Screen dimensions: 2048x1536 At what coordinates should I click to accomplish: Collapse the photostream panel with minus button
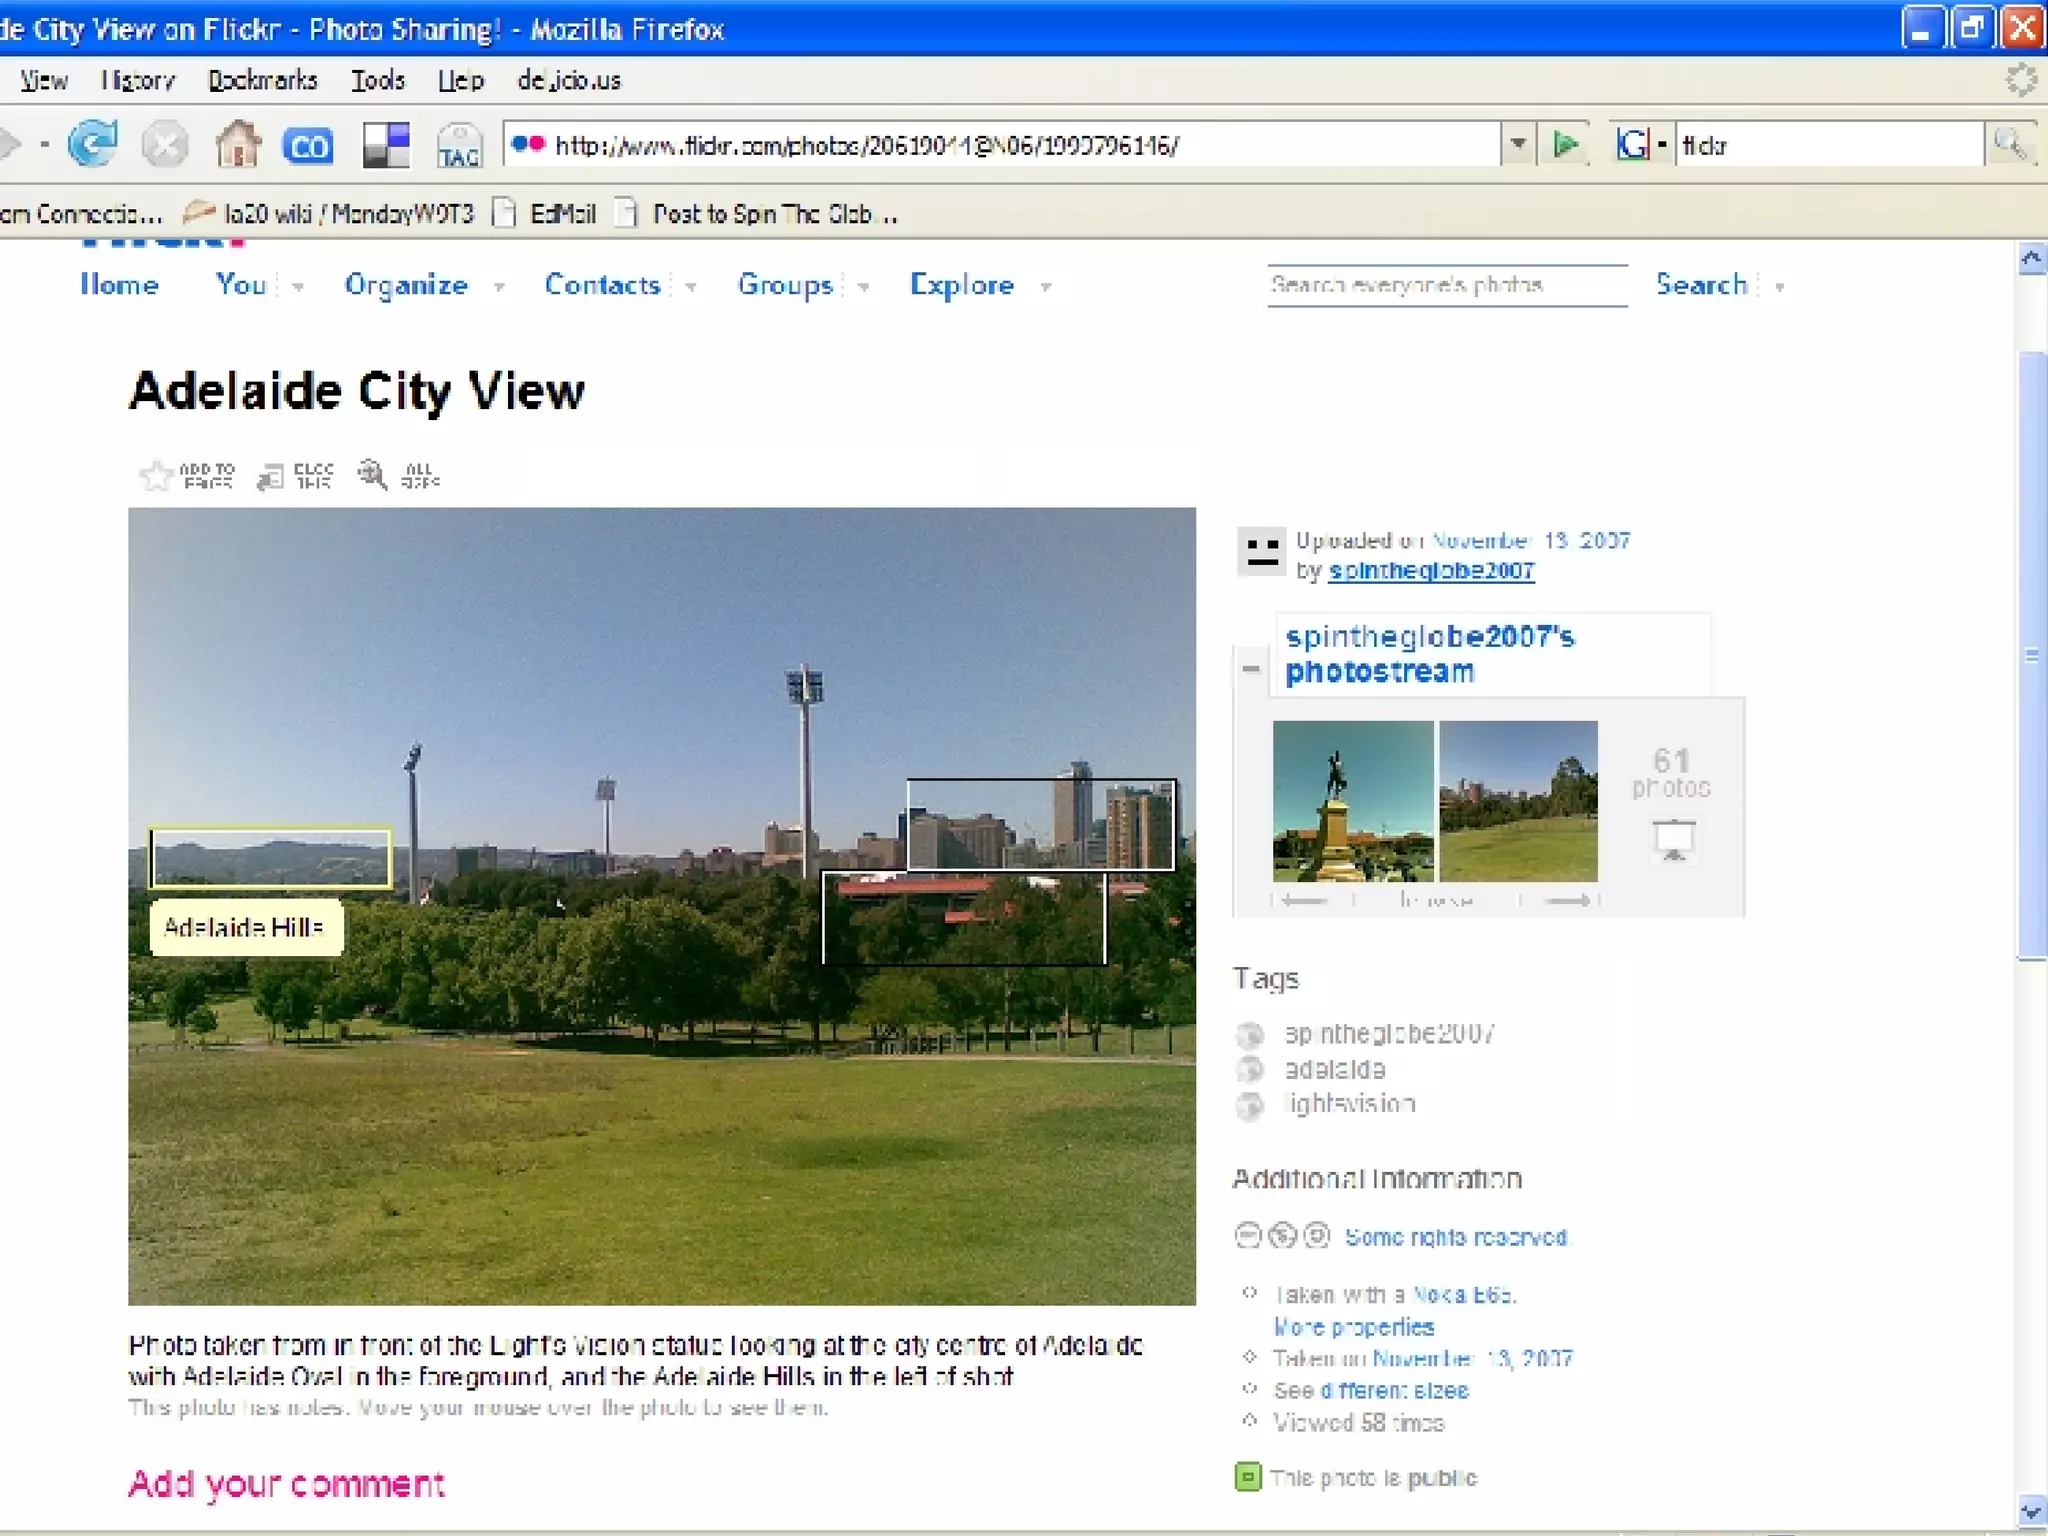click(x=1251, y=667)
